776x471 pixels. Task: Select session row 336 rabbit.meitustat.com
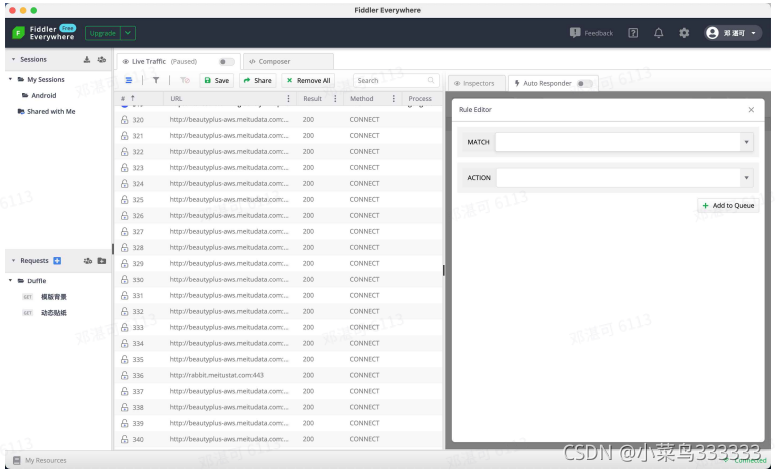tap(278, 376)
